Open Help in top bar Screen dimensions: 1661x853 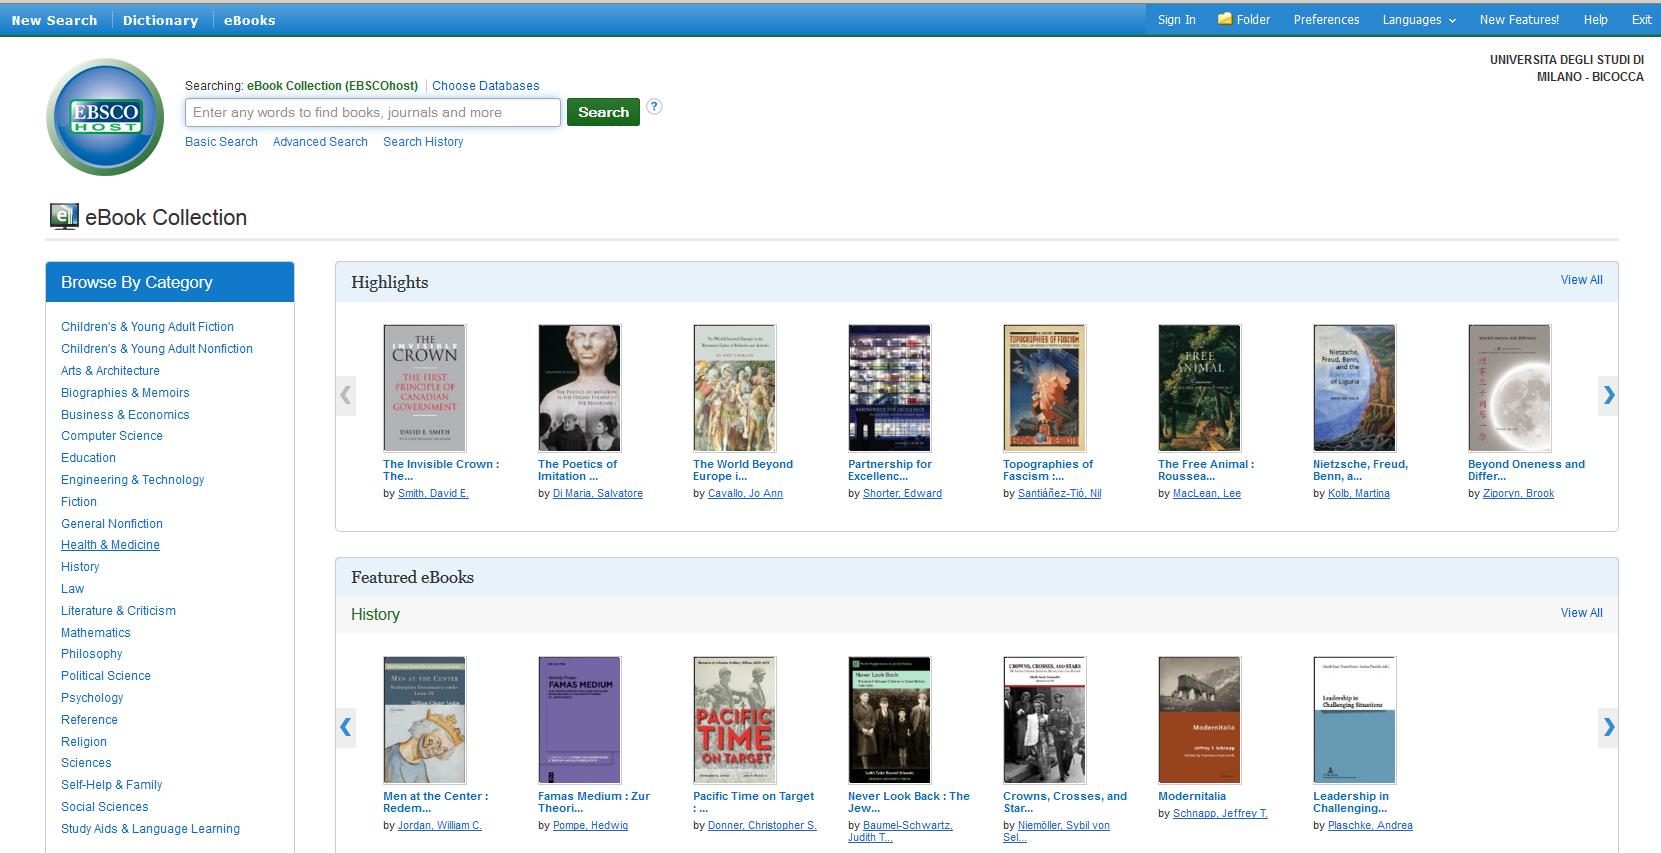click(x=1595, y=20)
